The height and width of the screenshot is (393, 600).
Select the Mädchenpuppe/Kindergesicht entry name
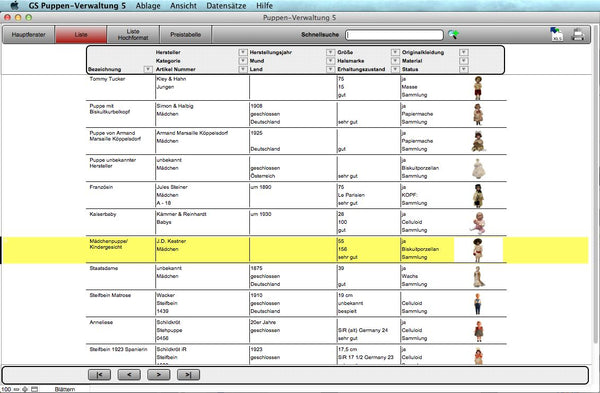(x=109, y=244)
